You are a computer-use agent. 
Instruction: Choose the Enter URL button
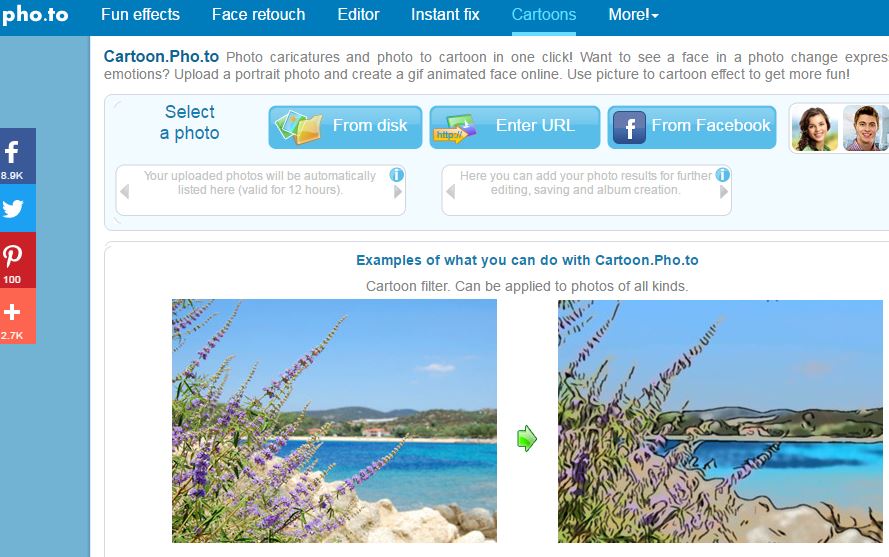pos(515,127)
